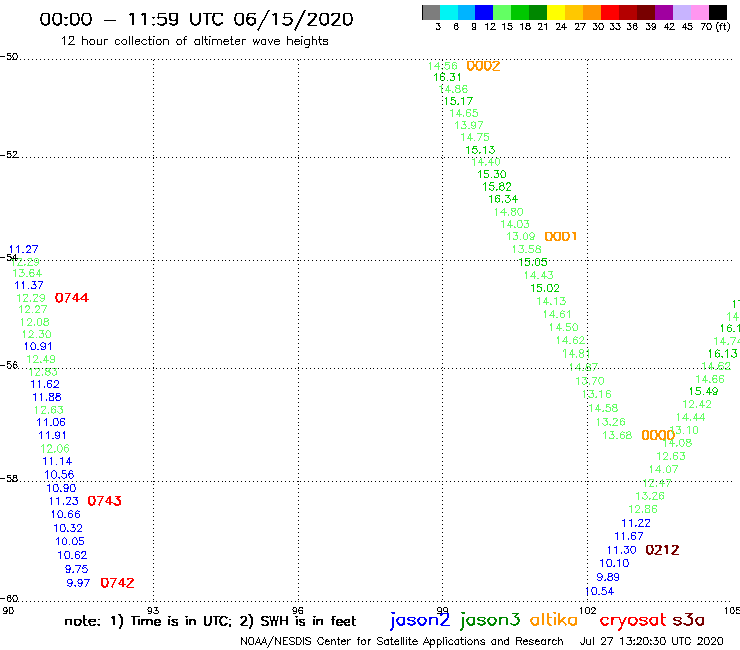Click the cryosat satellite legend label
Screen dimensions: 740x650
coord(633,621)
